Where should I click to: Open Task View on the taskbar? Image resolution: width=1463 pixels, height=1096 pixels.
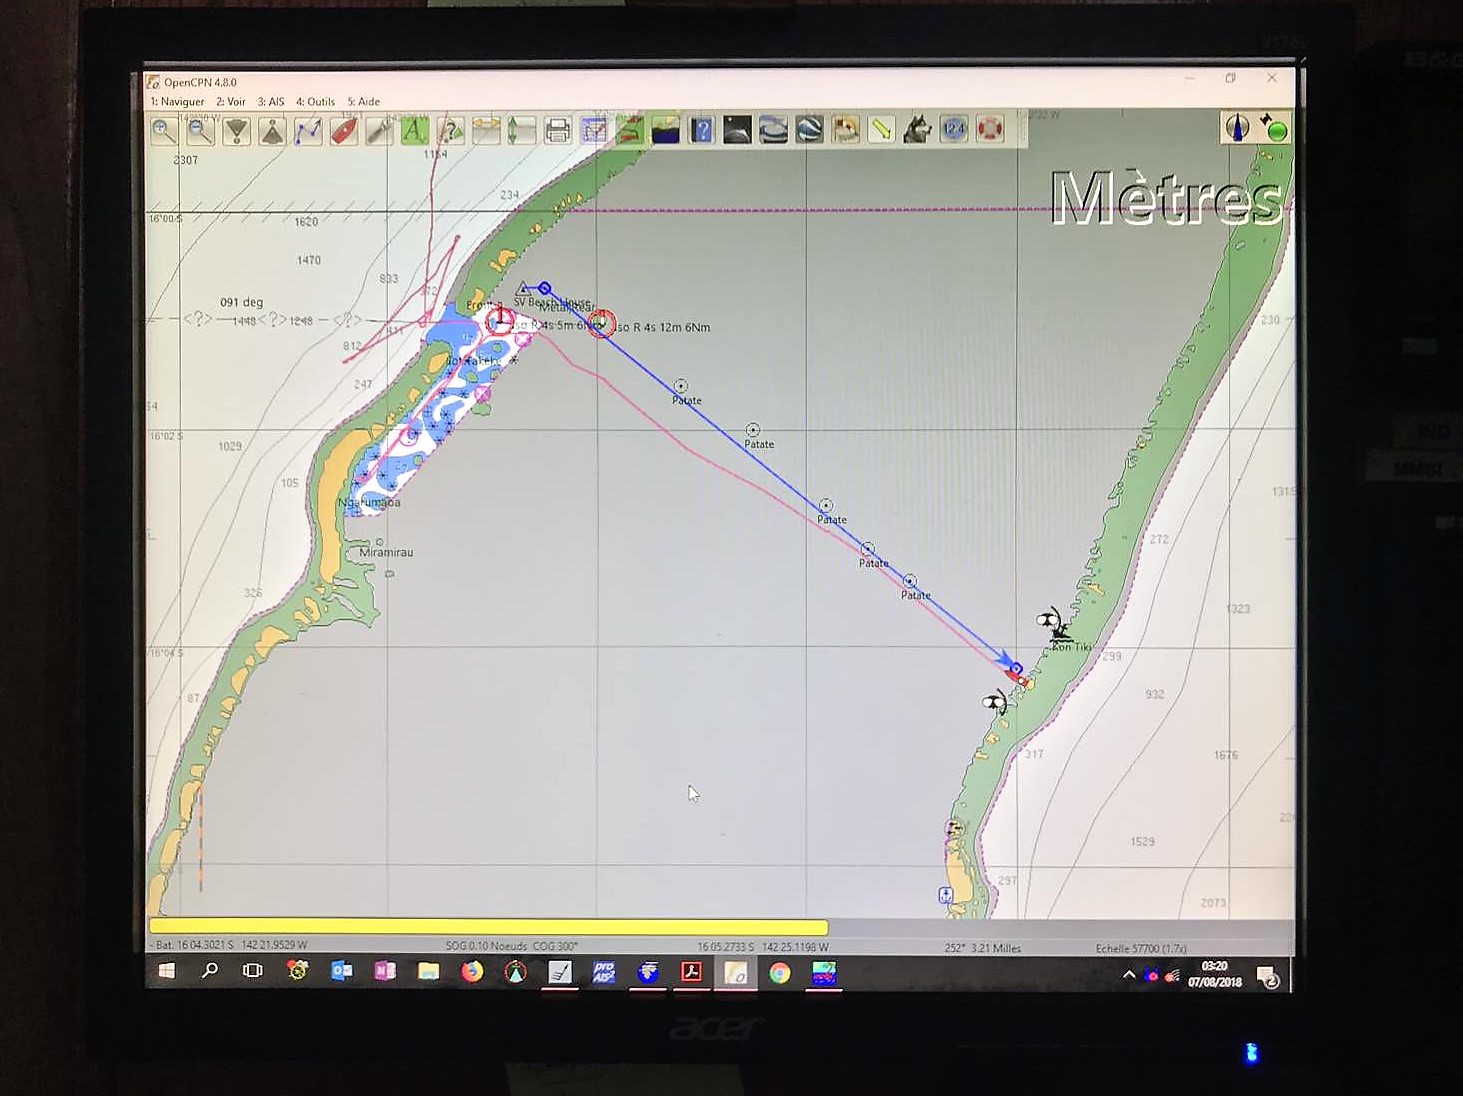pyautogui.click(x=253, y=971)
